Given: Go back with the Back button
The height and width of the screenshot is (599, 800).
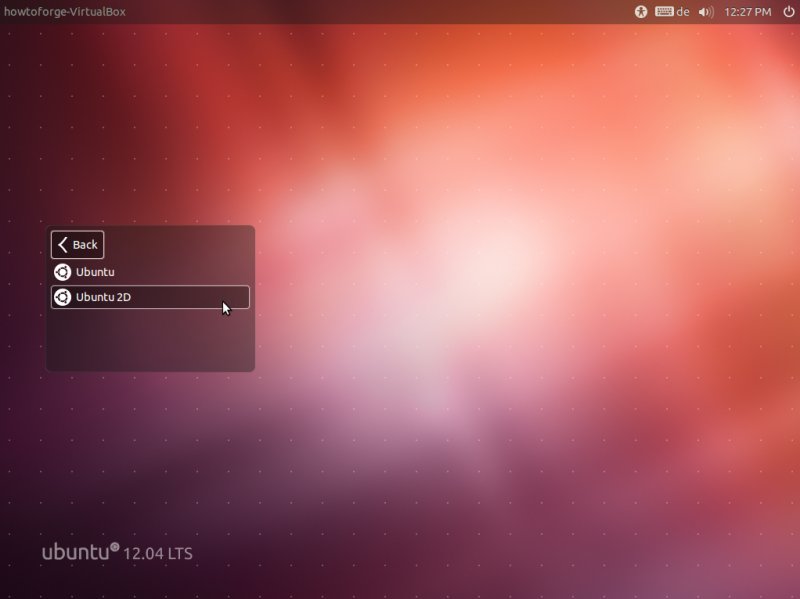Looking at the screenshot, I should coord(78,245).
